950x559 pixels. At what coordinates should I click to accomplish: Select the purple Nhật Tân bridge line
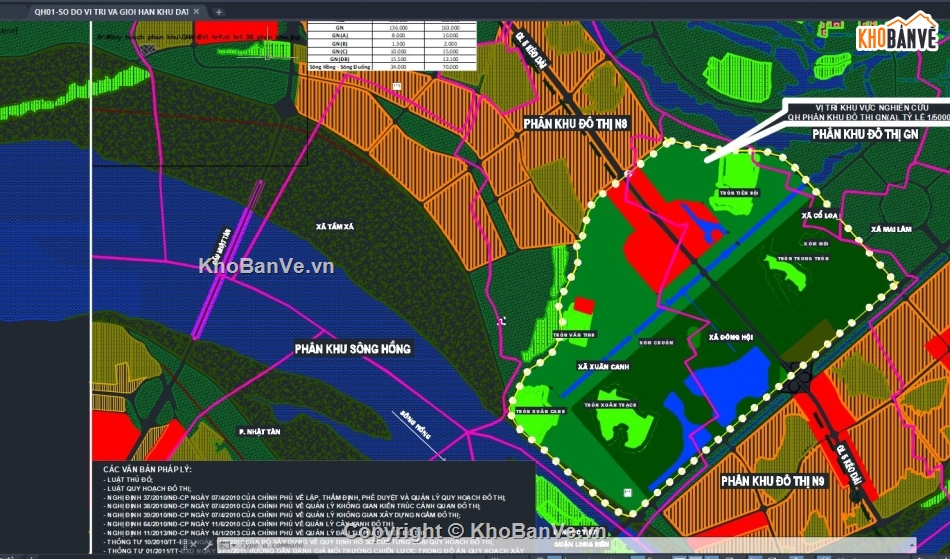[x=228, y=259]
